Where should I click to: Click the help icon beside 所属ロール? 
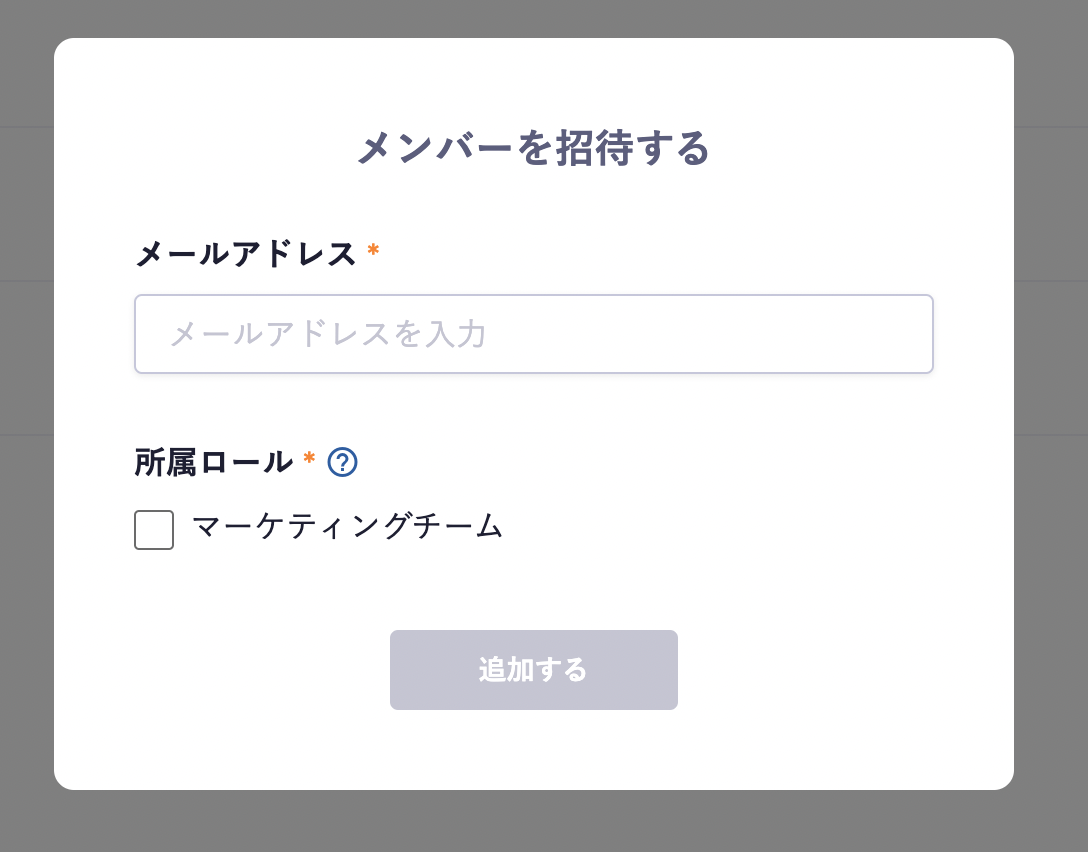(342, 462)
